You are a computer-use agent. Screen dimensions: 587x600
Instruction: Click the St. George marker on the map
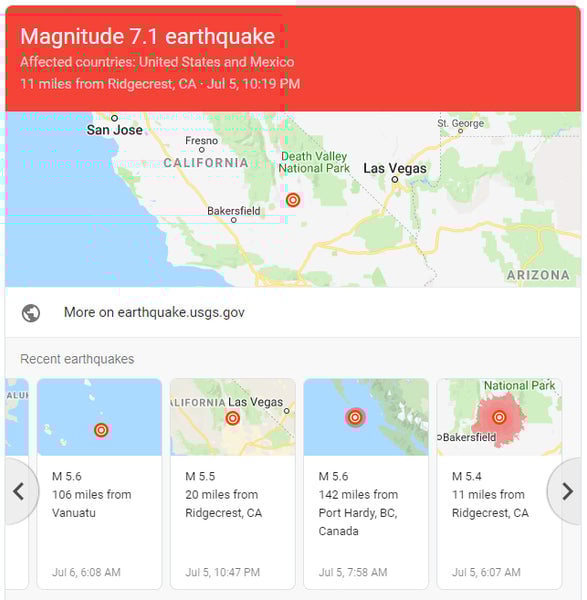461,131
